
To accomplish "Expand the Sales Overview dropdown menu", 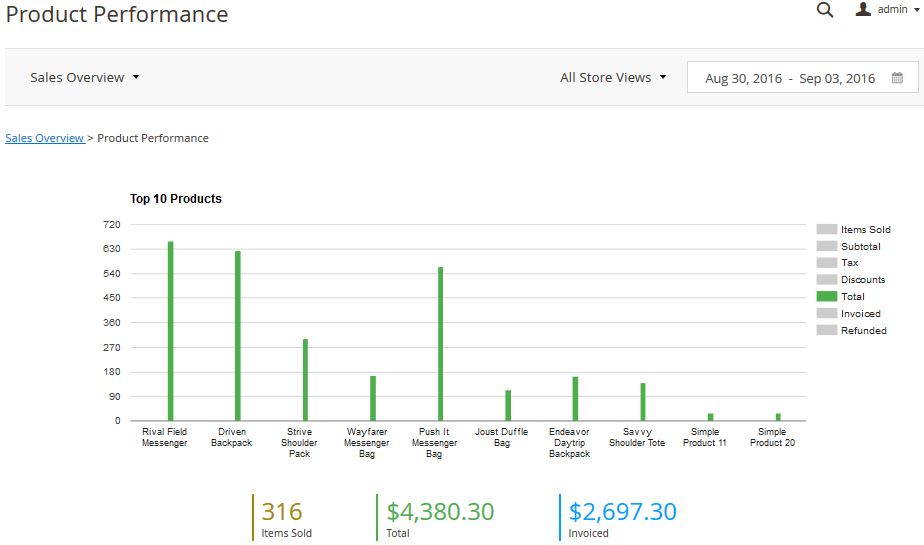I will 85,78.
